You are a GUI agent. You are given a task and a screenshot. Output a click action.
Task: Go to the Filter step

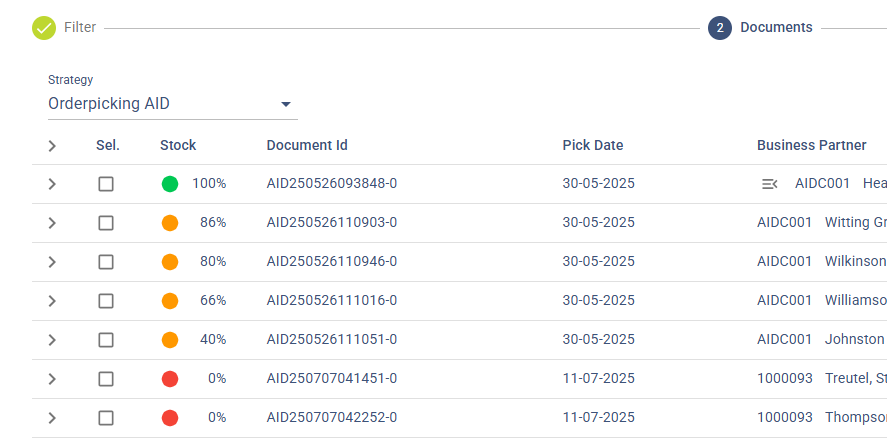[80, 28]
